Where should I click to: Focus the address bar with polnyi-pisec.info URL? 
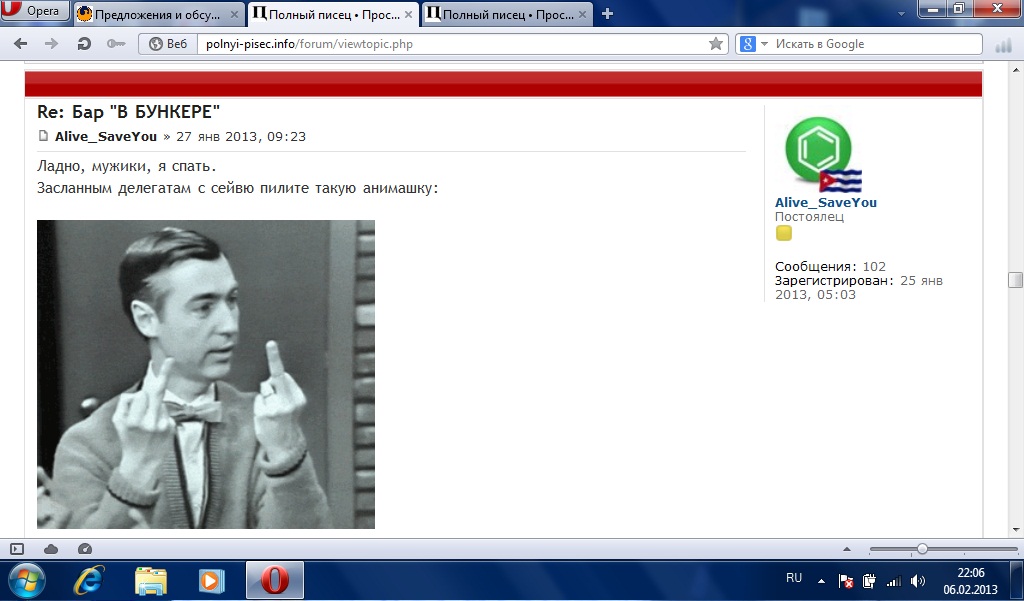tap(453, 44)
